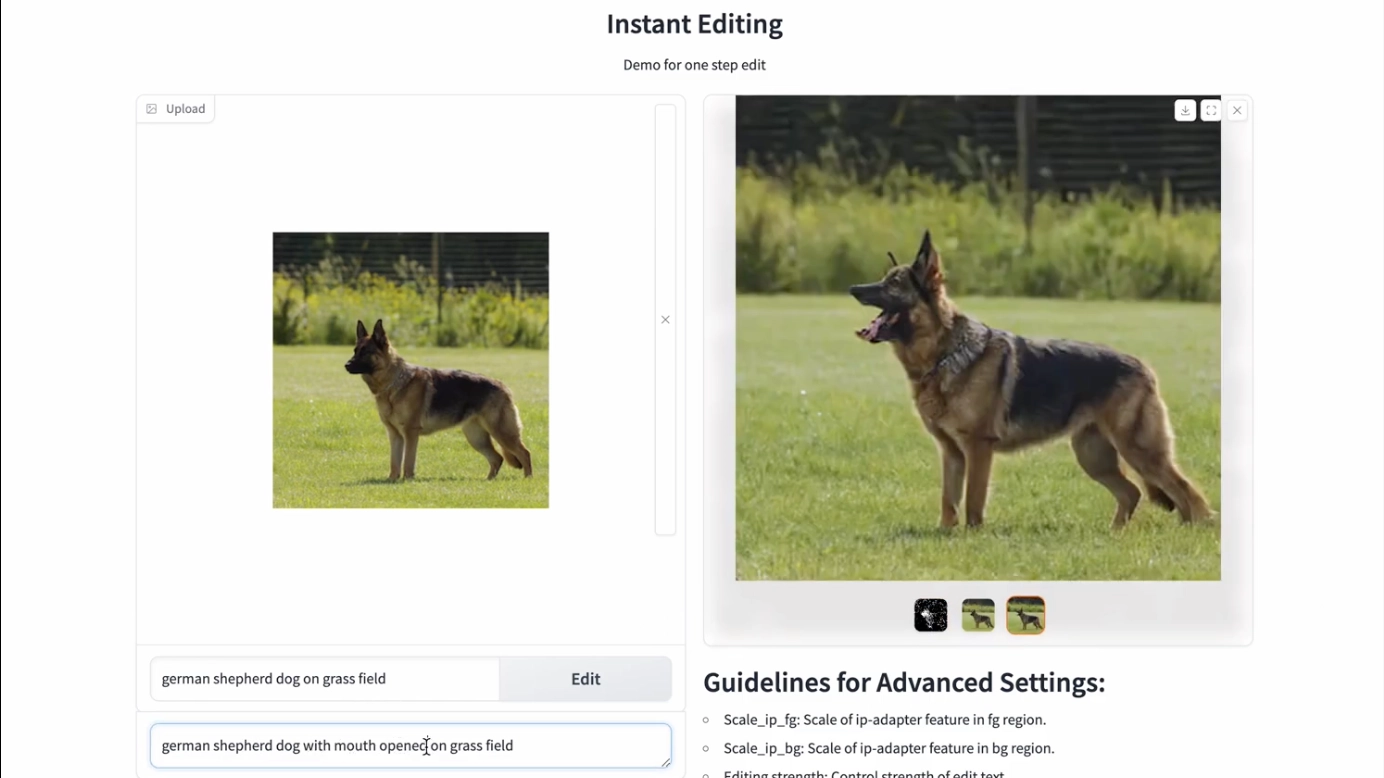This screenshot has width=1384, height=778.
Task: Remove the uploaded dog image with the X
Action: point(665,320)
